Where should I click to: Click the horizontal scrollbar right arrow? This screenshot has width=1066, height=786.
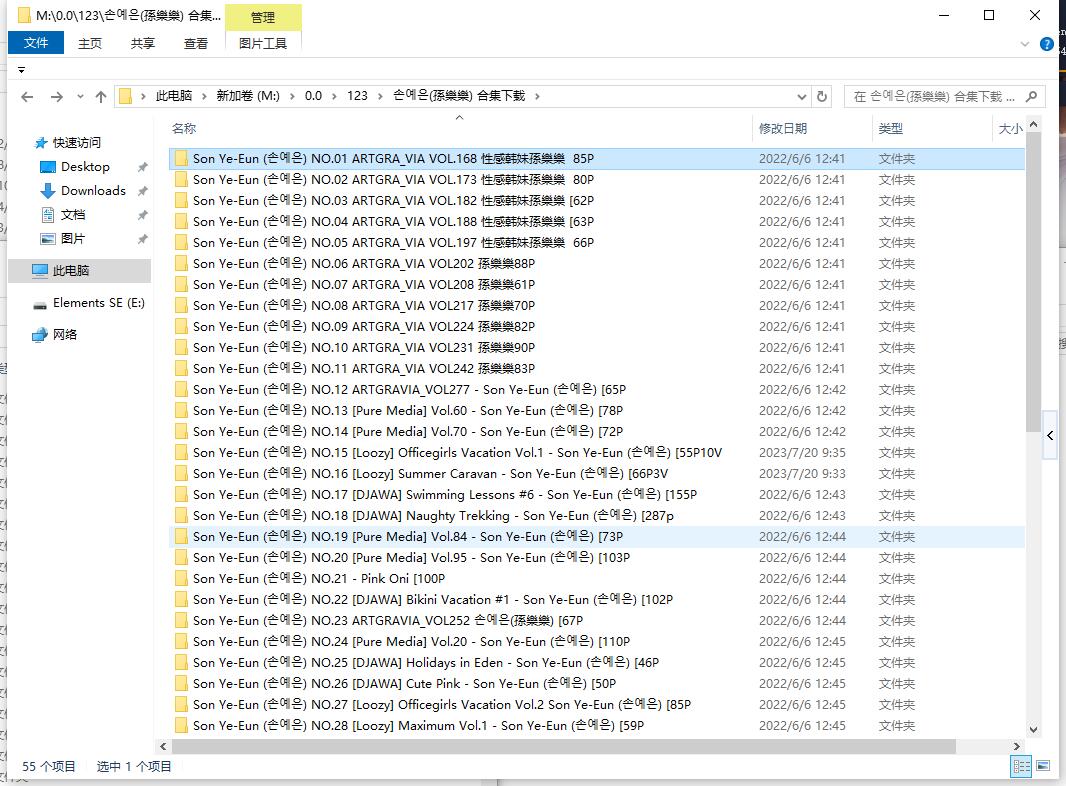pyautogui.click(x=1016, y=746)
